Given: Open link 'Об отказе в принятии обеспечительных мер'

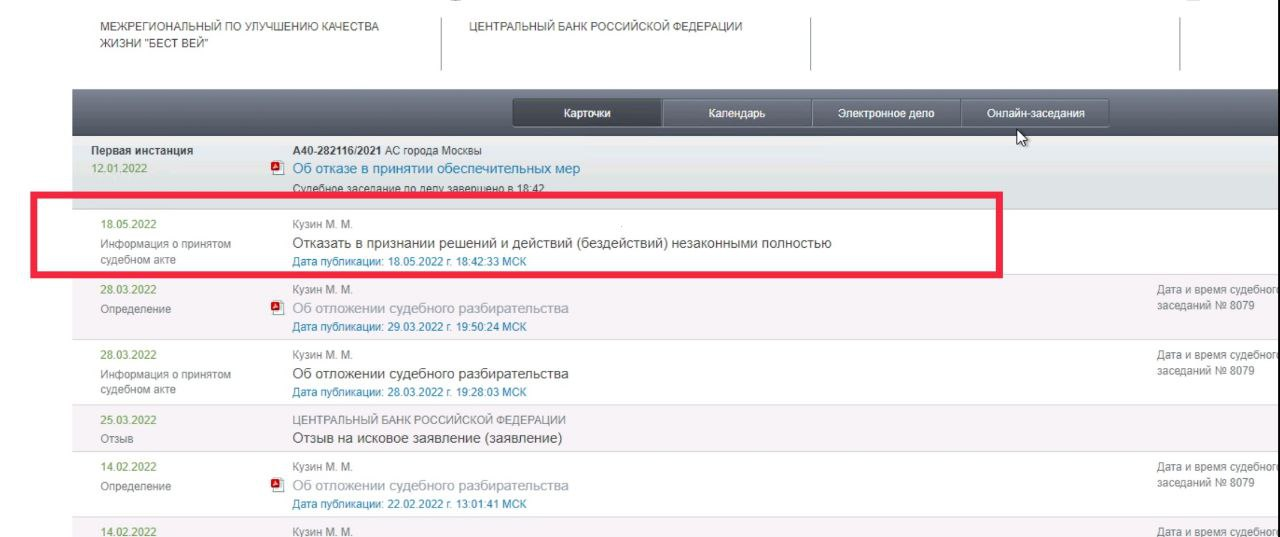Looking at the screenshot, I should point(436,168).
